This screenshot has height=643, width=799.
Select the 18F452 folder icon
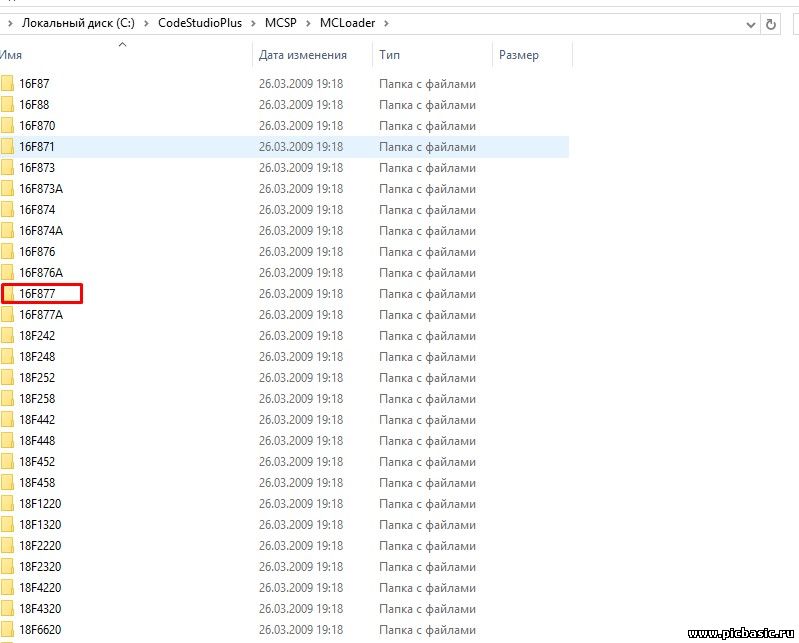click(7, 462)
